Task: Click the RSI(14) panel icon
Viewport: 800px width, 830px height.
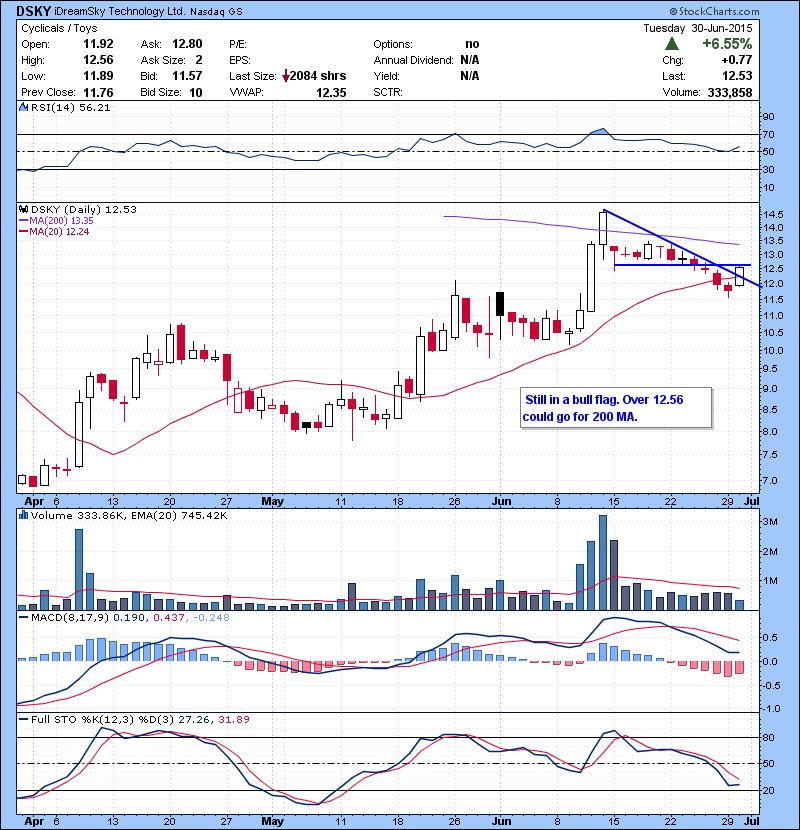Action: [x=23, y=107]
